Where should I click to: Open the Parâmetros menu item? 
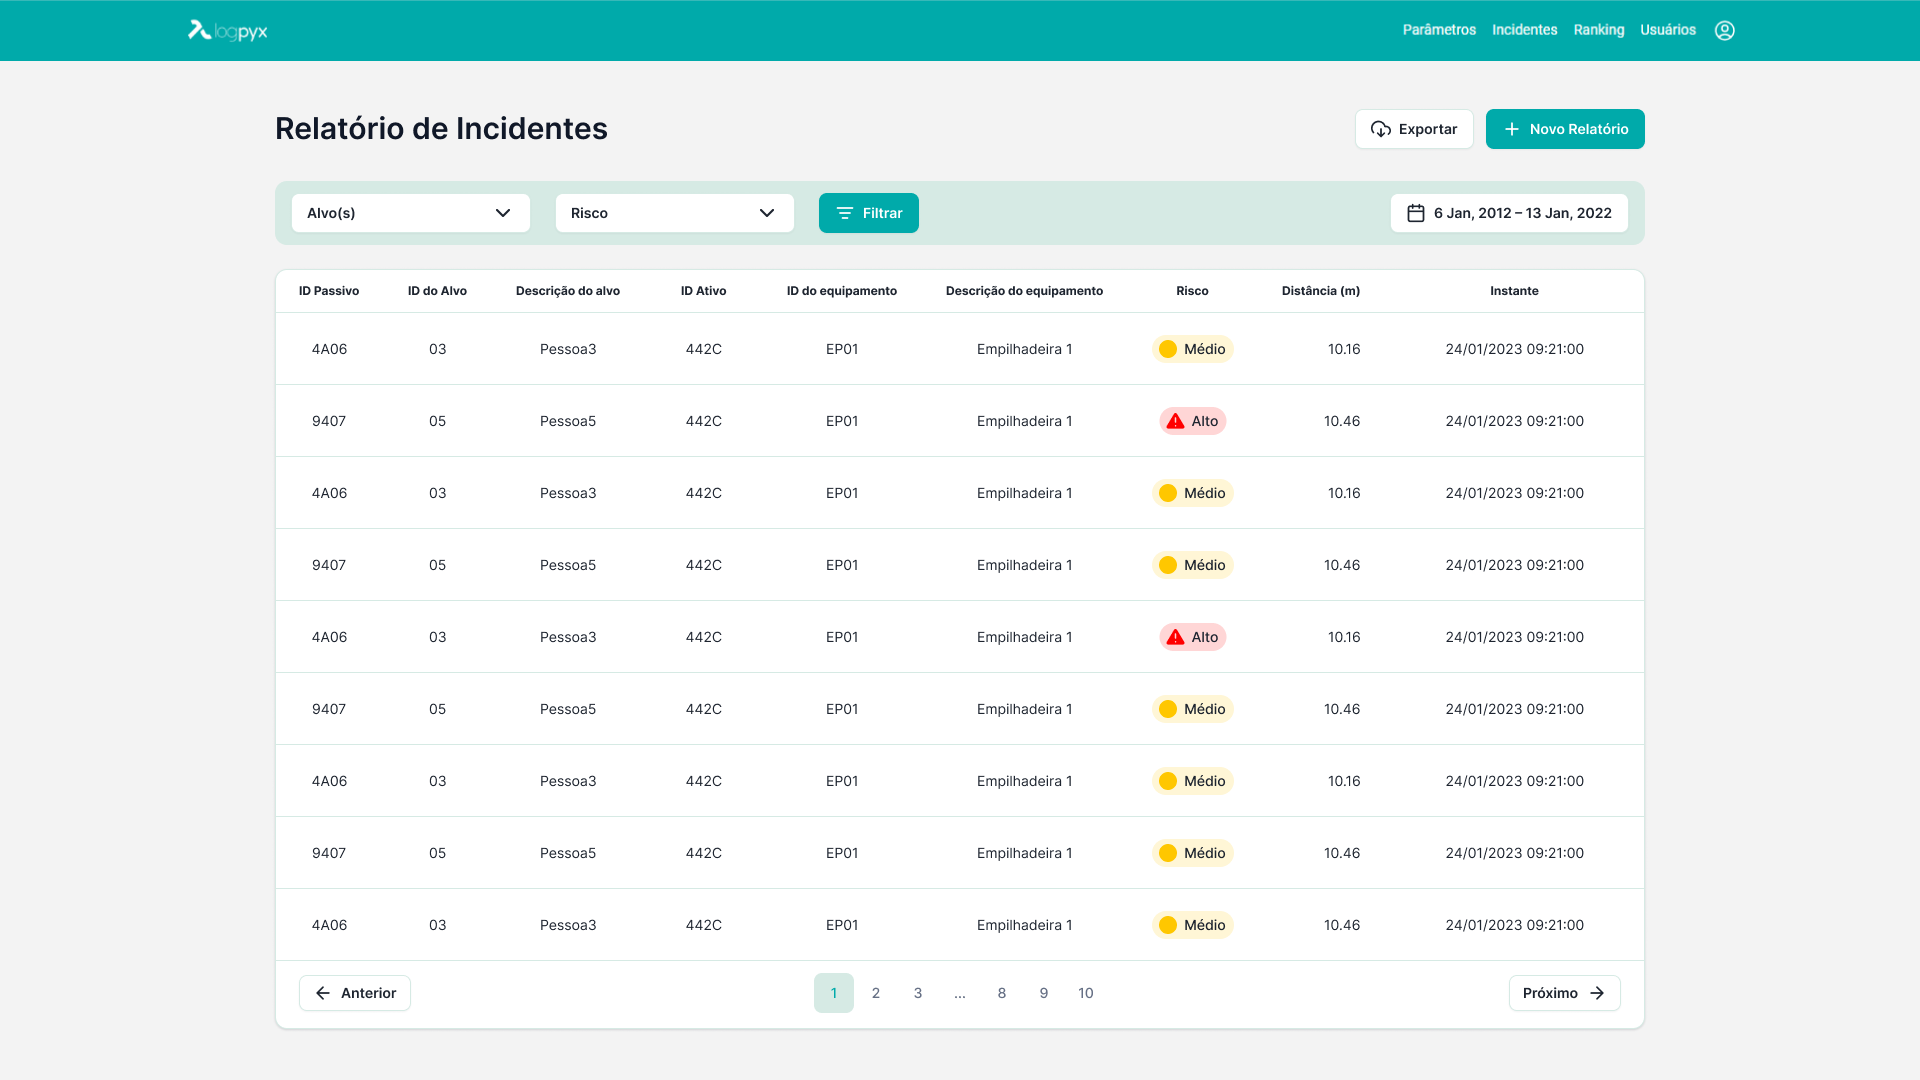pyautogui.click(x=1439, y=30)
